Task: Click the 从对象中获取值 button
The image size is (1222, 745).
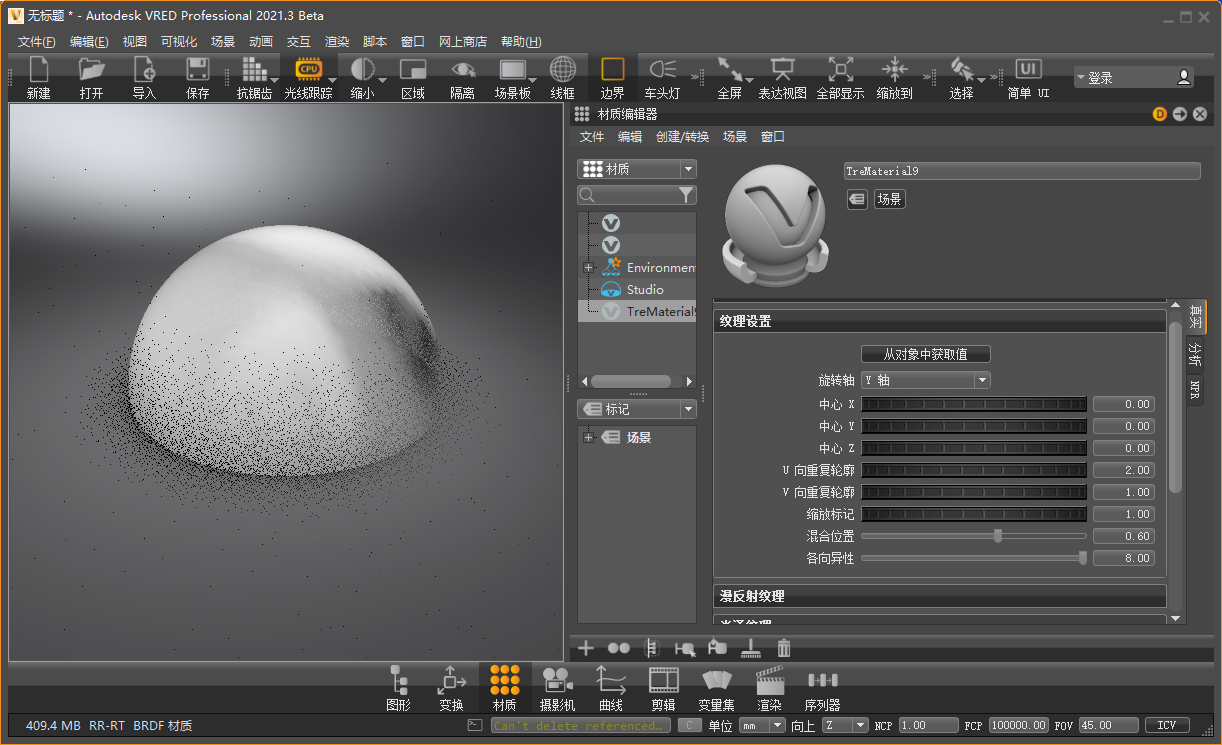Action: (925, 354)
